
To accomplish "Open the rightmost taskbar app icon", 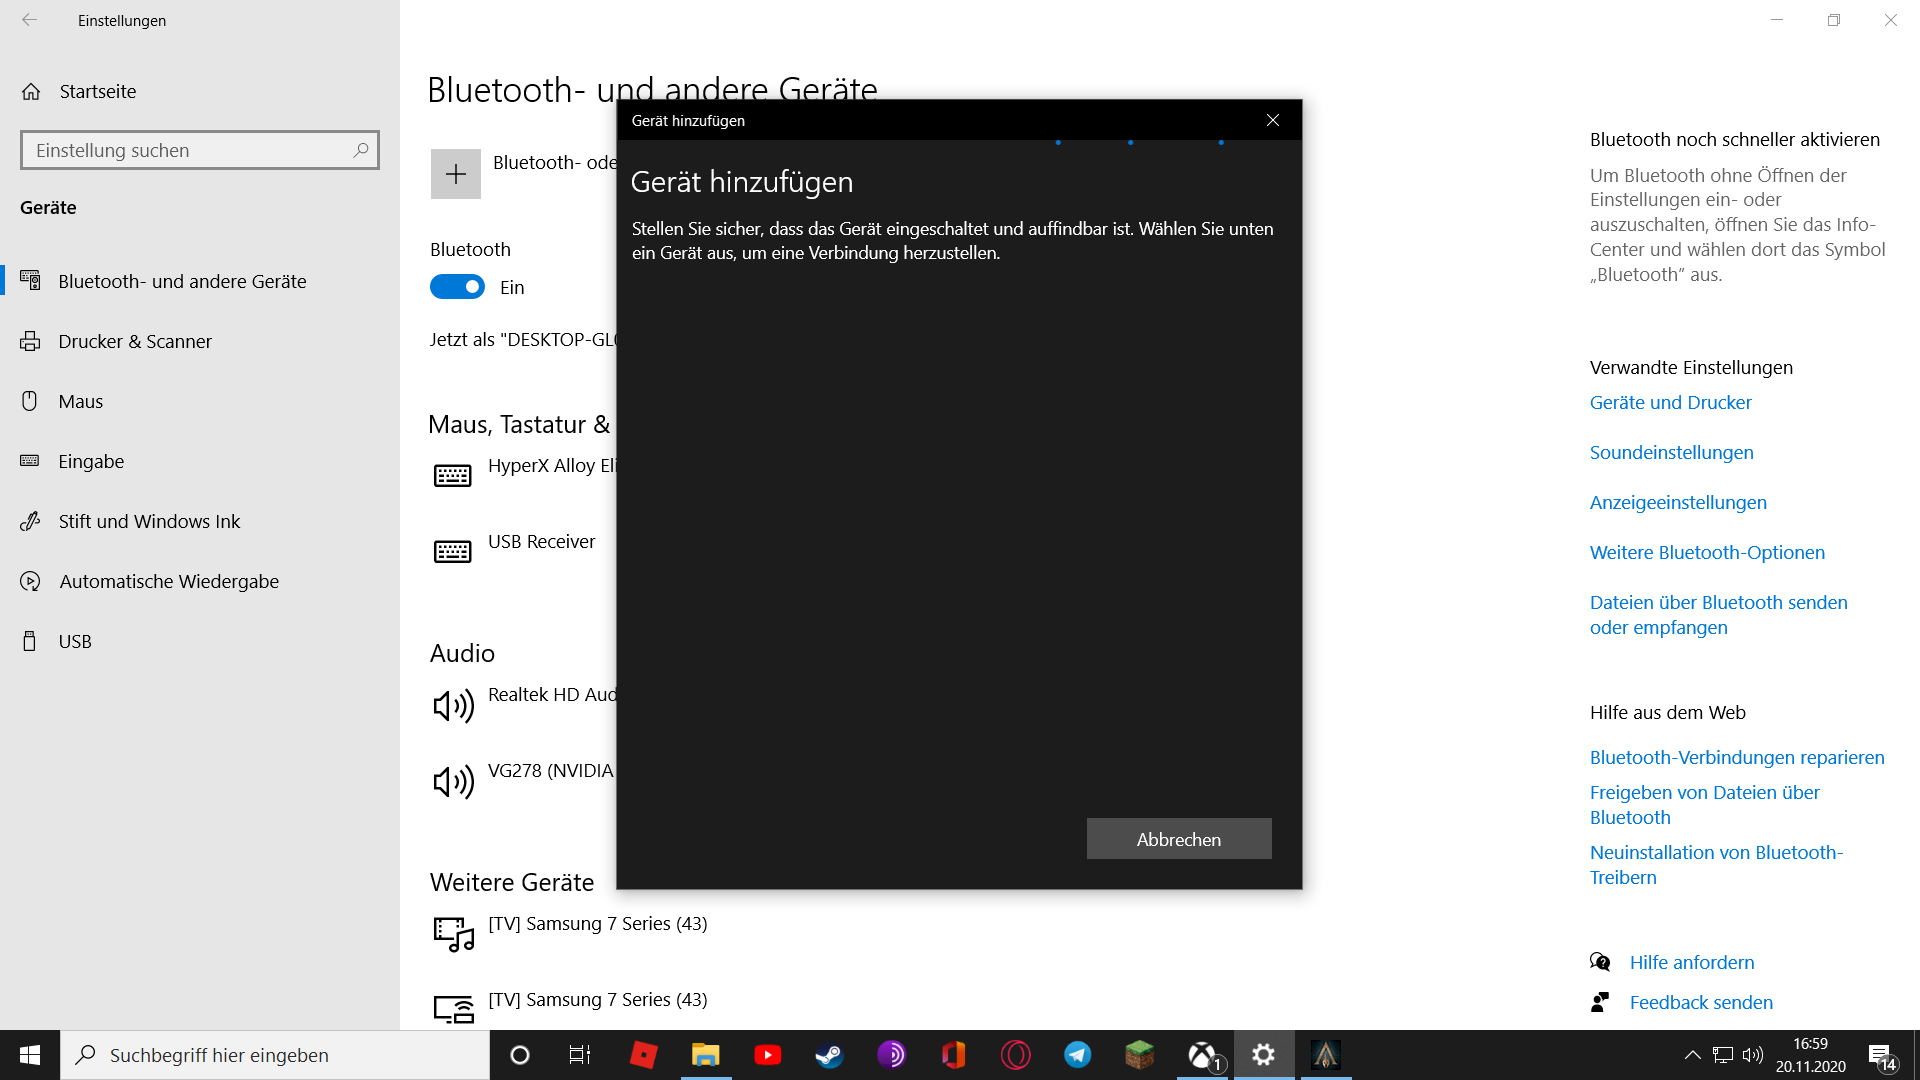I will tap(1326, 1055).
